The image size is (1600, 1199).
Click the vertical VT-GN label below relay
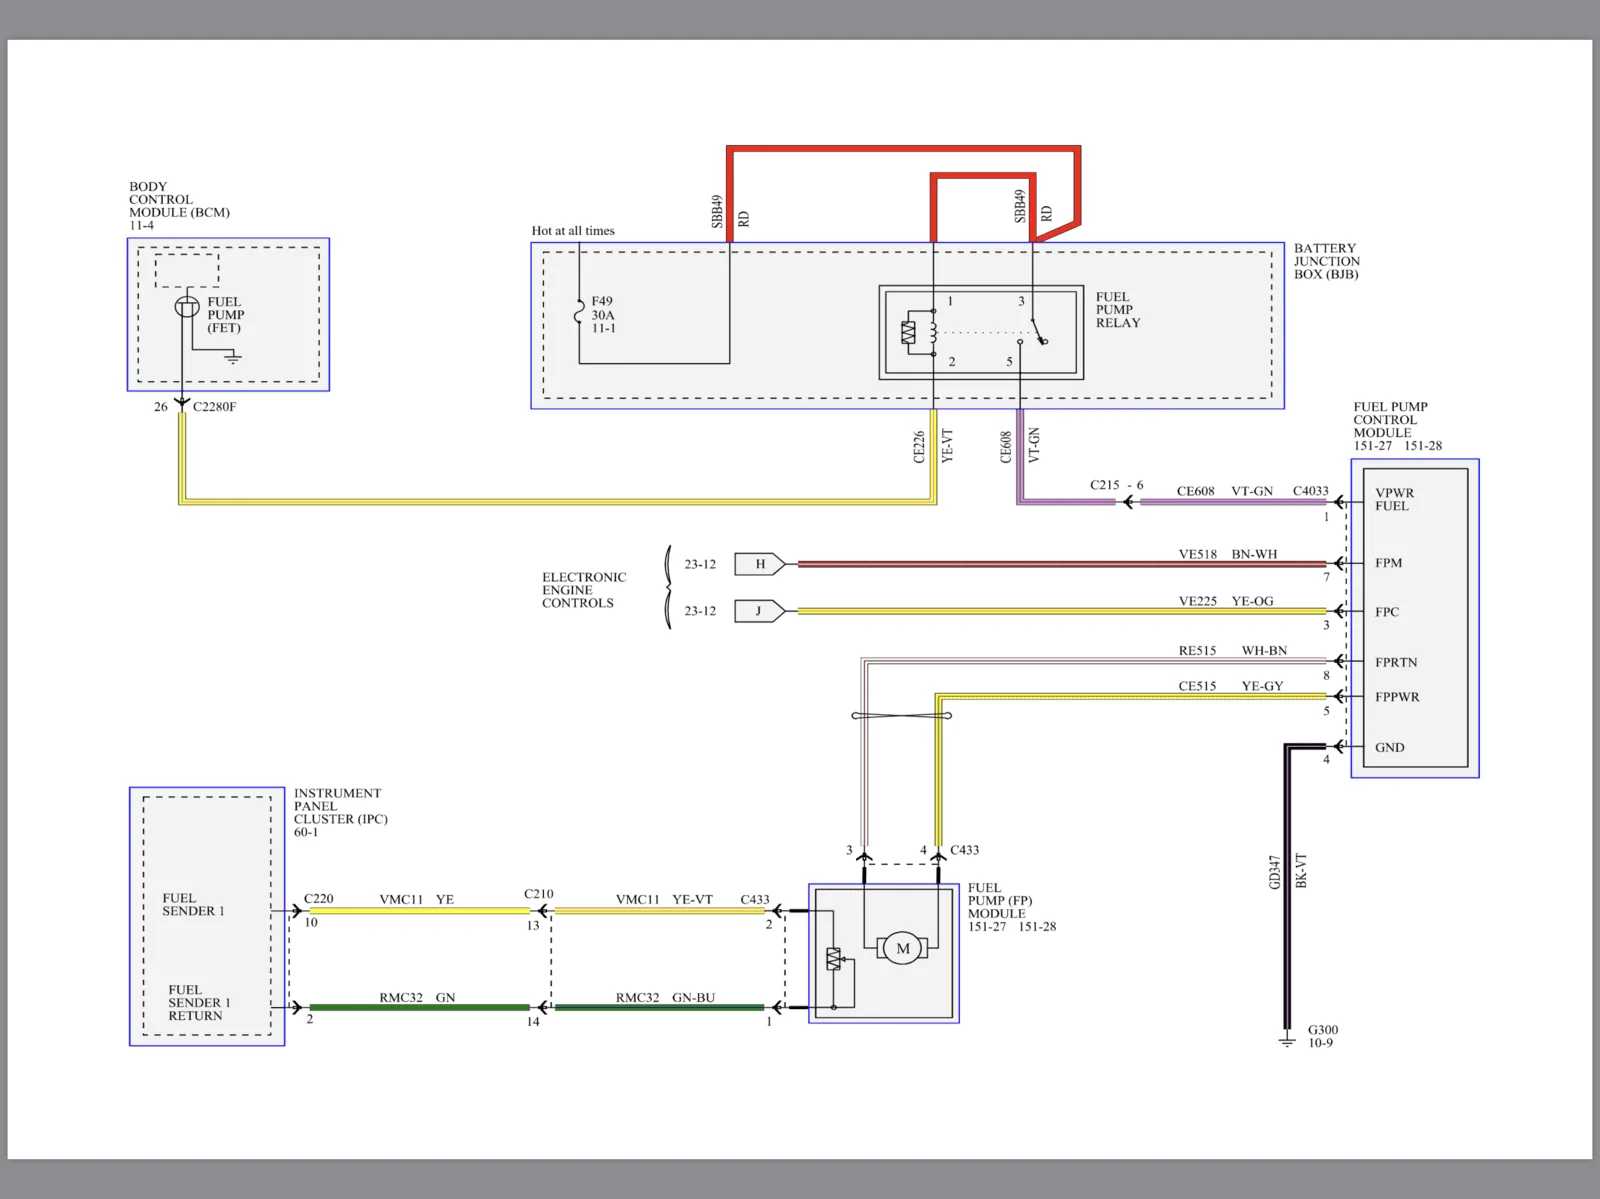(1034, 445)
